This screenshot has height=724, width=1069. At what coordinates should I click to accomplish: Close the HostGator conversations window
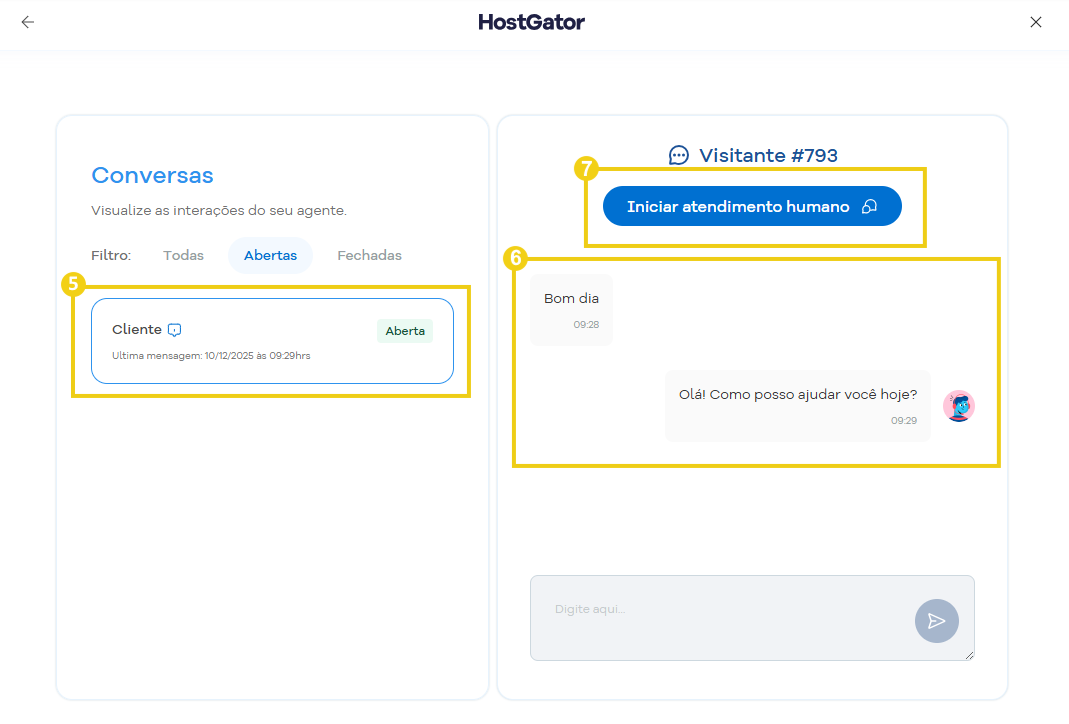(x=1036, y=22)
